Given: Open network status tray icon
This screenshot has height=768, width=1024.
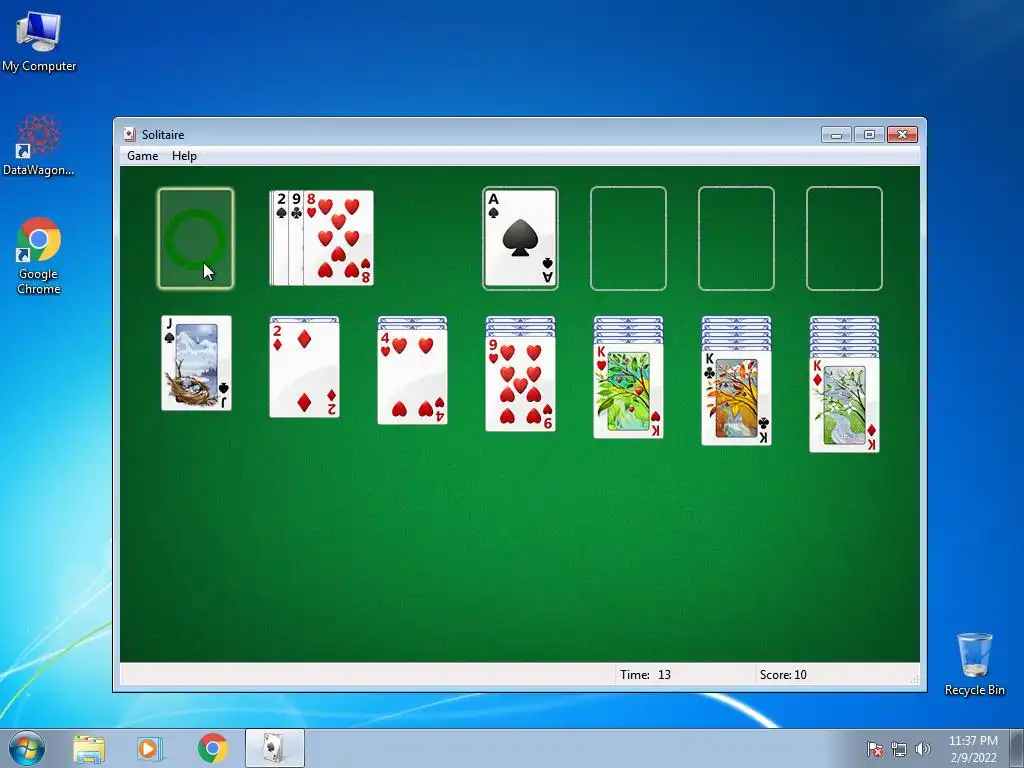Looking at the screenshot, I should [899, 749].
